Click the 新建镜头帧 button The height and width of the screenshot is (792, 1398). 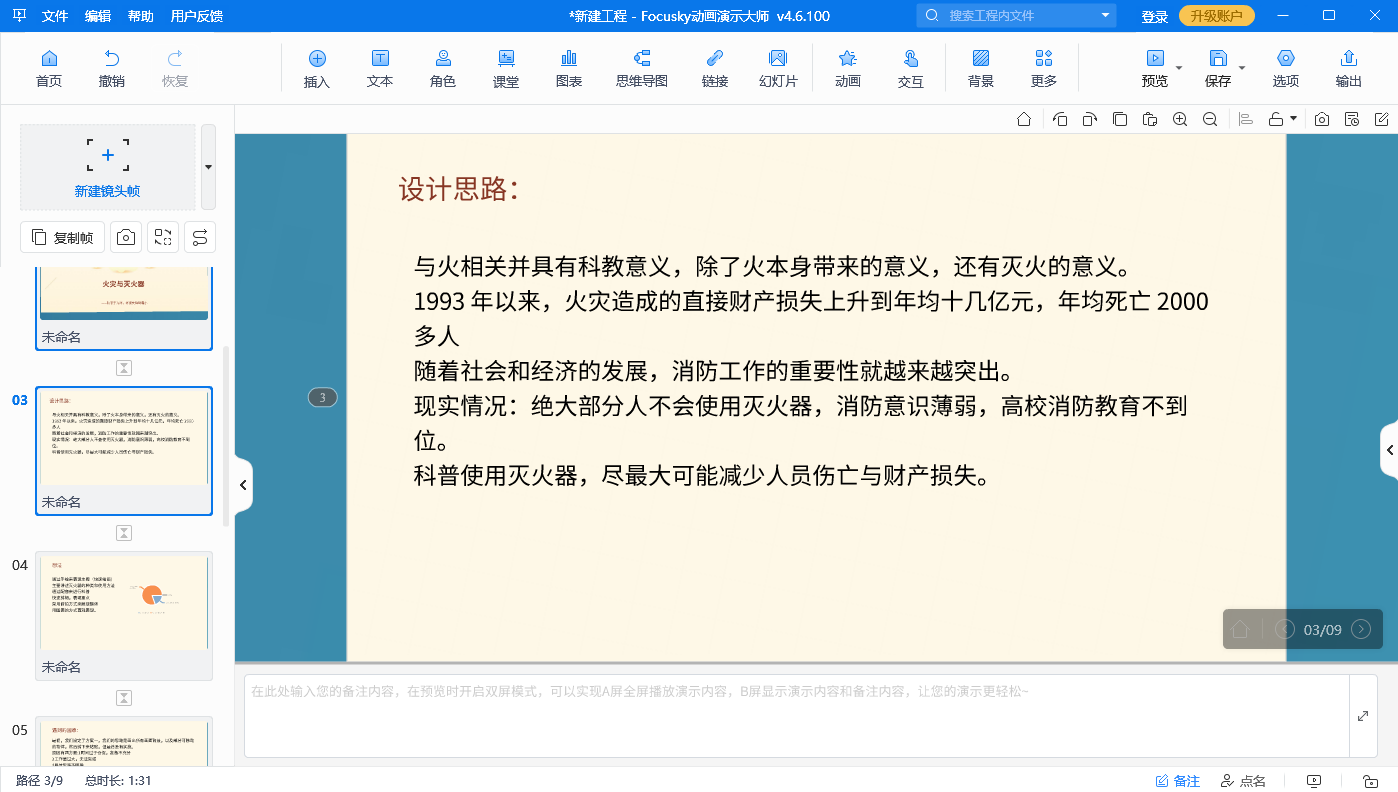[108, 167]
